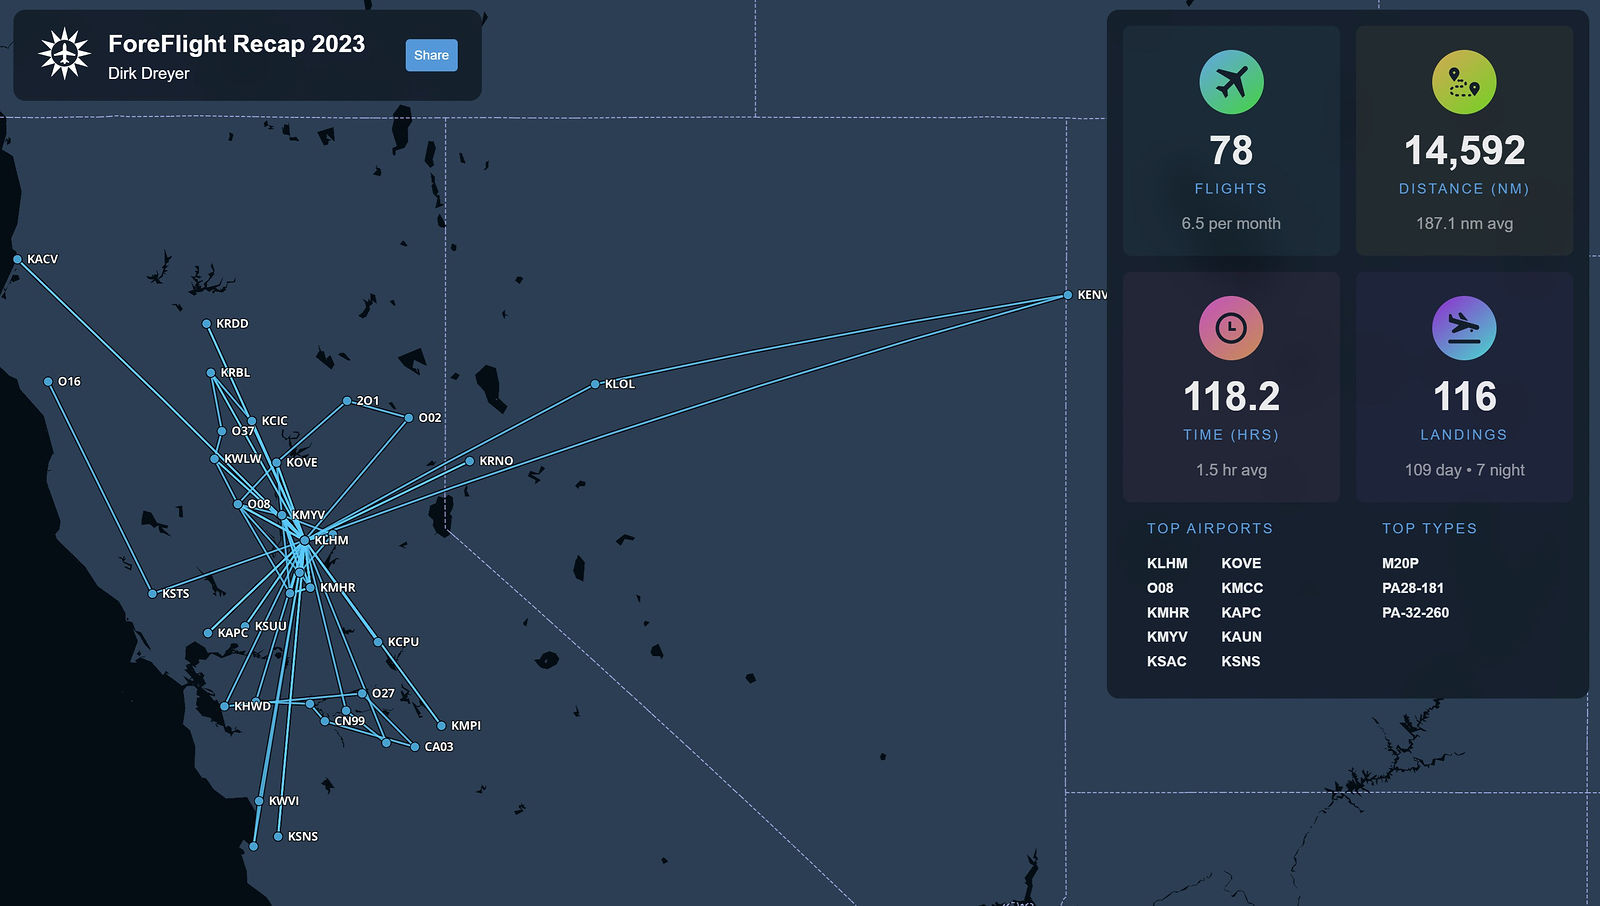Click KOVE in the Top Airports list
Screen dimensions: 1600x906
click(1241, 564)
